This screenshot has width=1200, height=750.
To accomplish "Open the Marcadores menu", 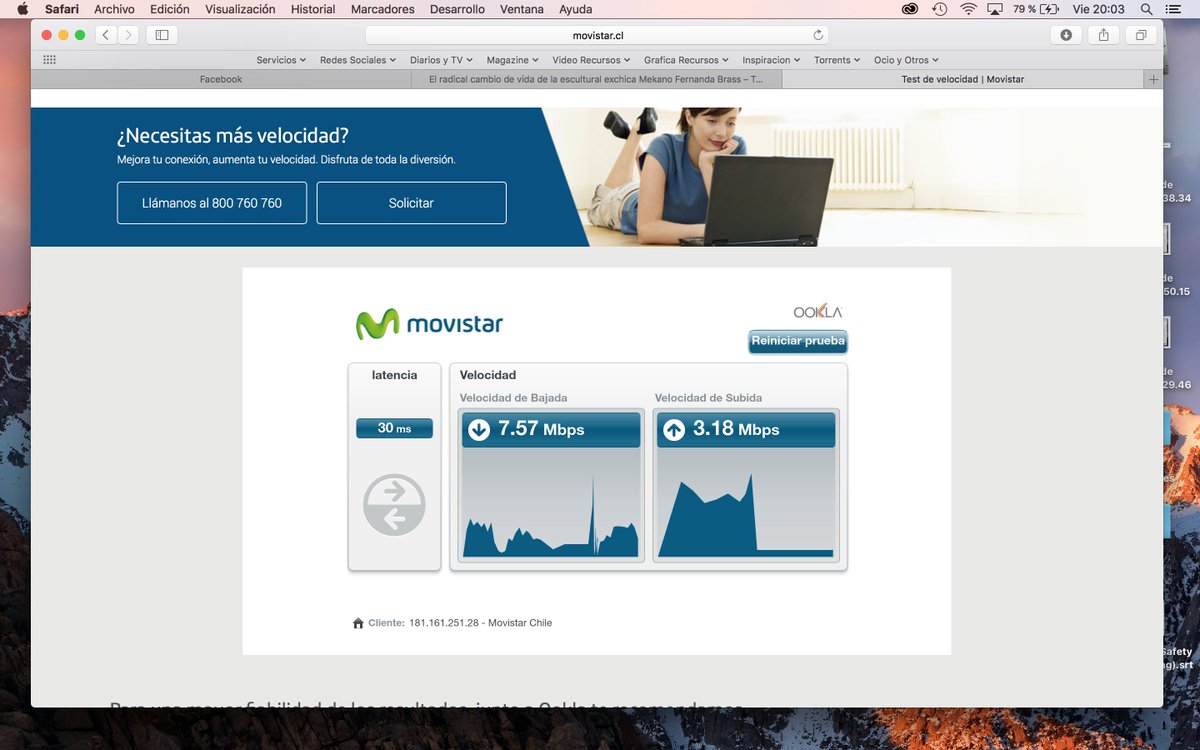I will (x=383, y=9).
